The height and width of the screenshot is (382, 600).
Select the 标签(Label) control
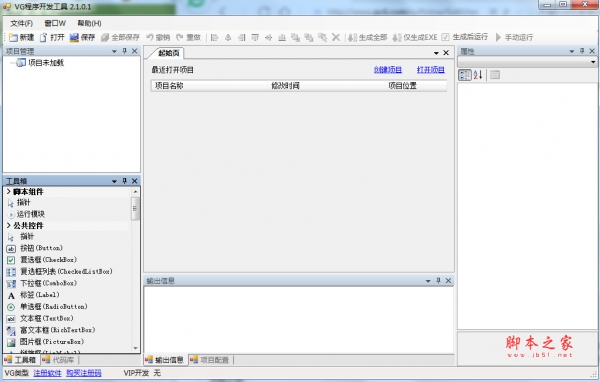tap(40, 295)
